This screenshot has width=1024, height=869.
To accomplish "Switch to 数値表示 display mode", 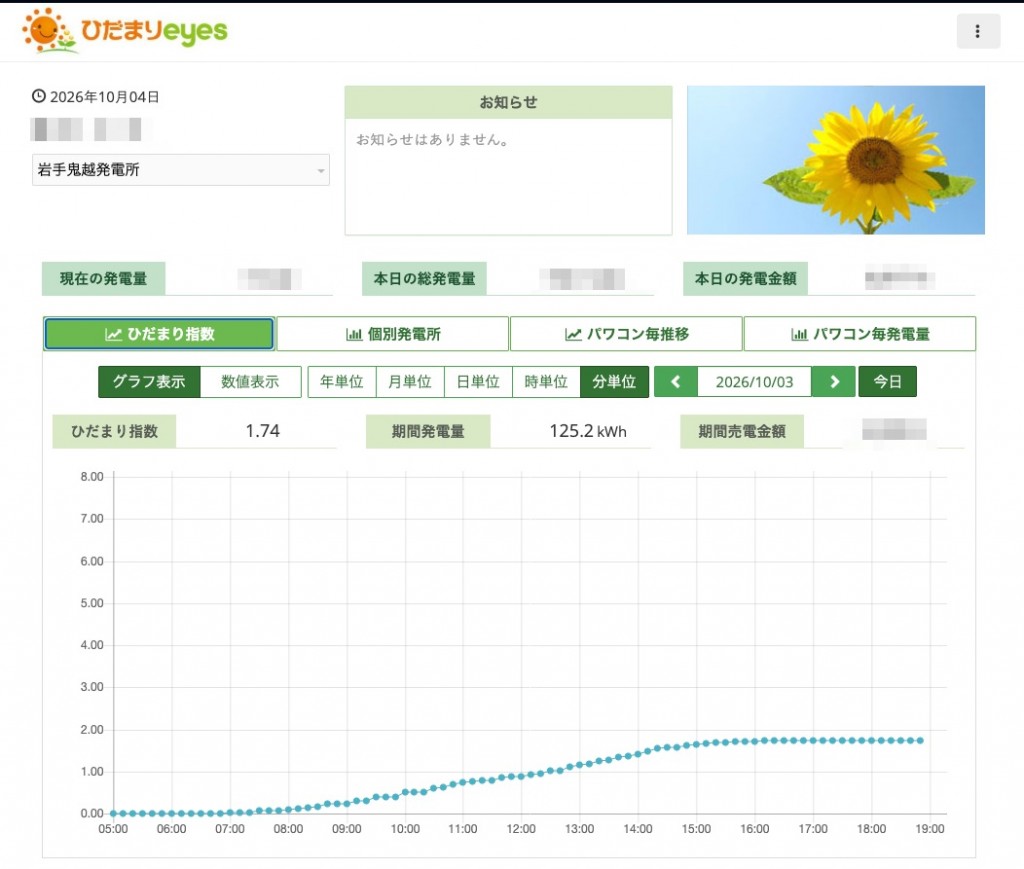I will [x=250, y=382].
